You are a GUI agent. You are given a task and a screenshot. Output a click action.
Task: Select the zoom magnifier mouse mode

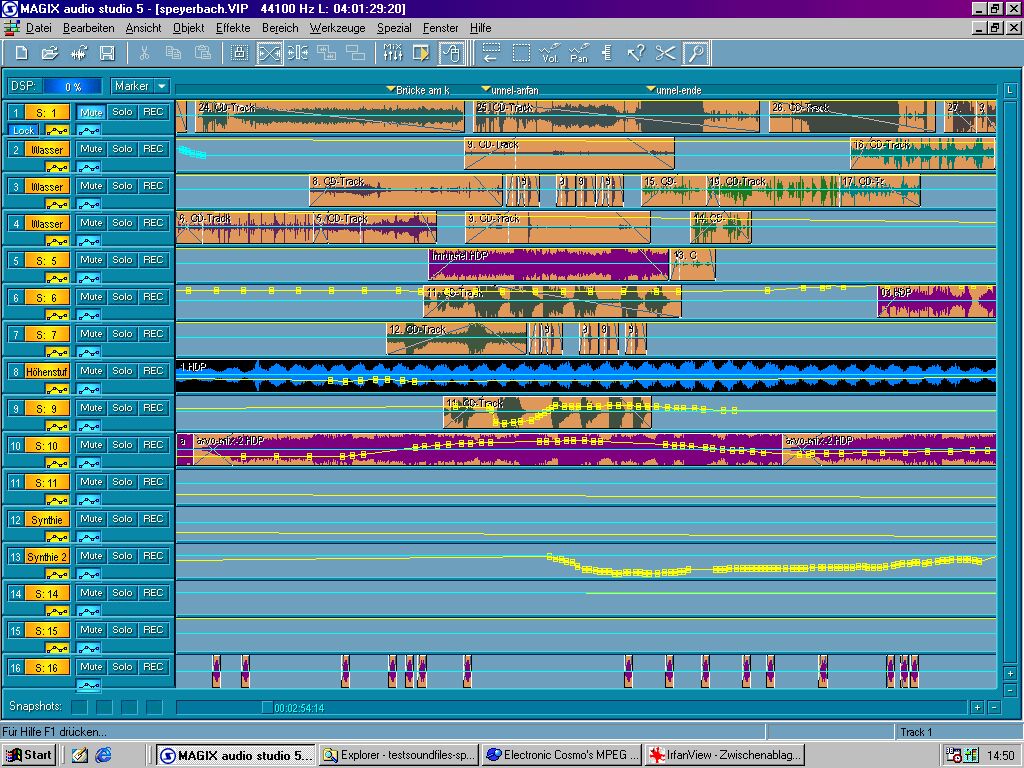[x=696, y=54]
